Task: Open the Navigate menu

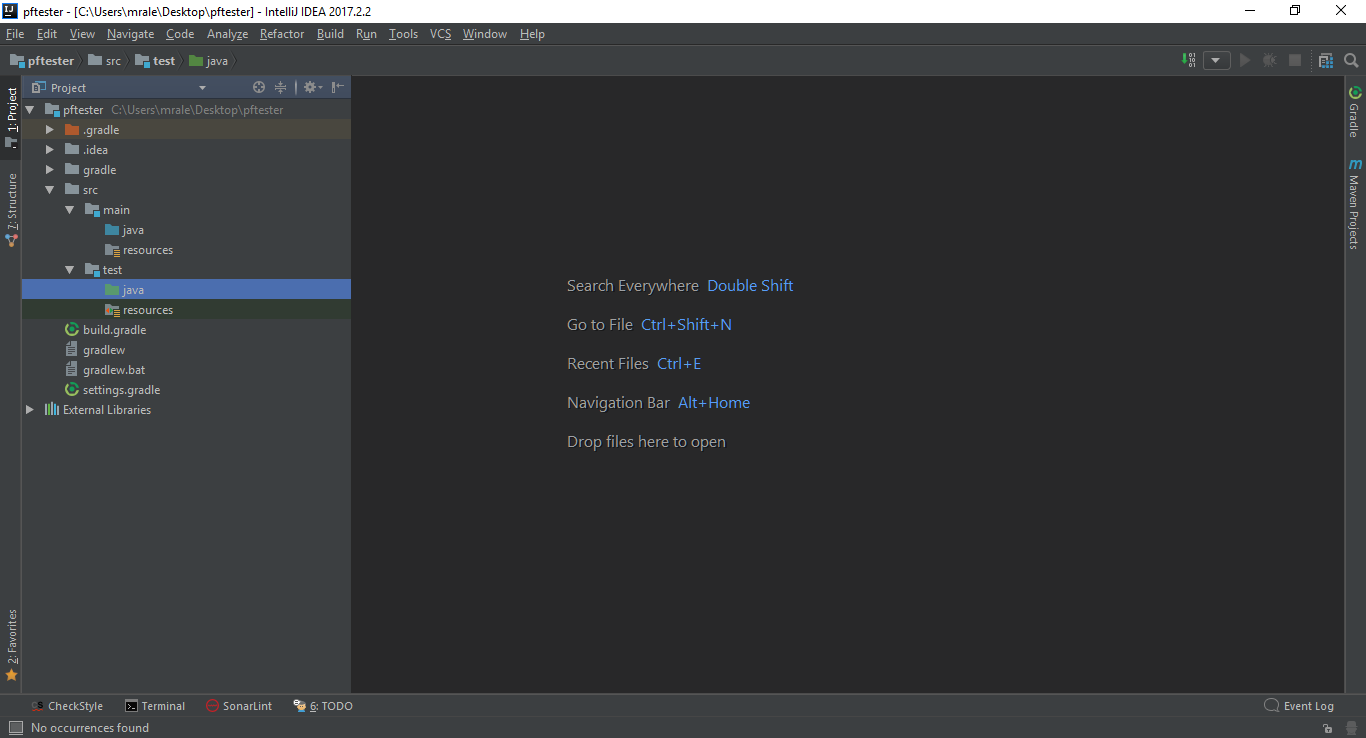Action: pyautogui.click(x=131, y=34)
